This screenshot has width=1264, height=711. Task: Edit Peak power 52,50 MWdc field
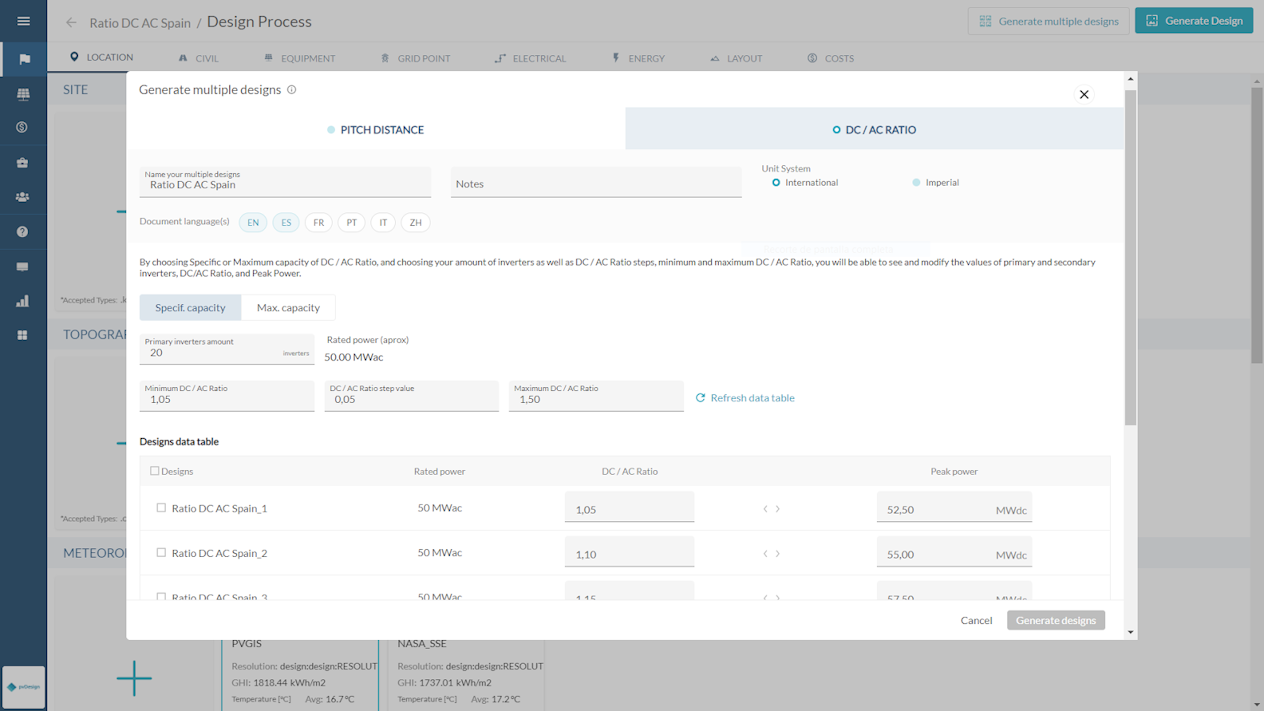[954, 507]
